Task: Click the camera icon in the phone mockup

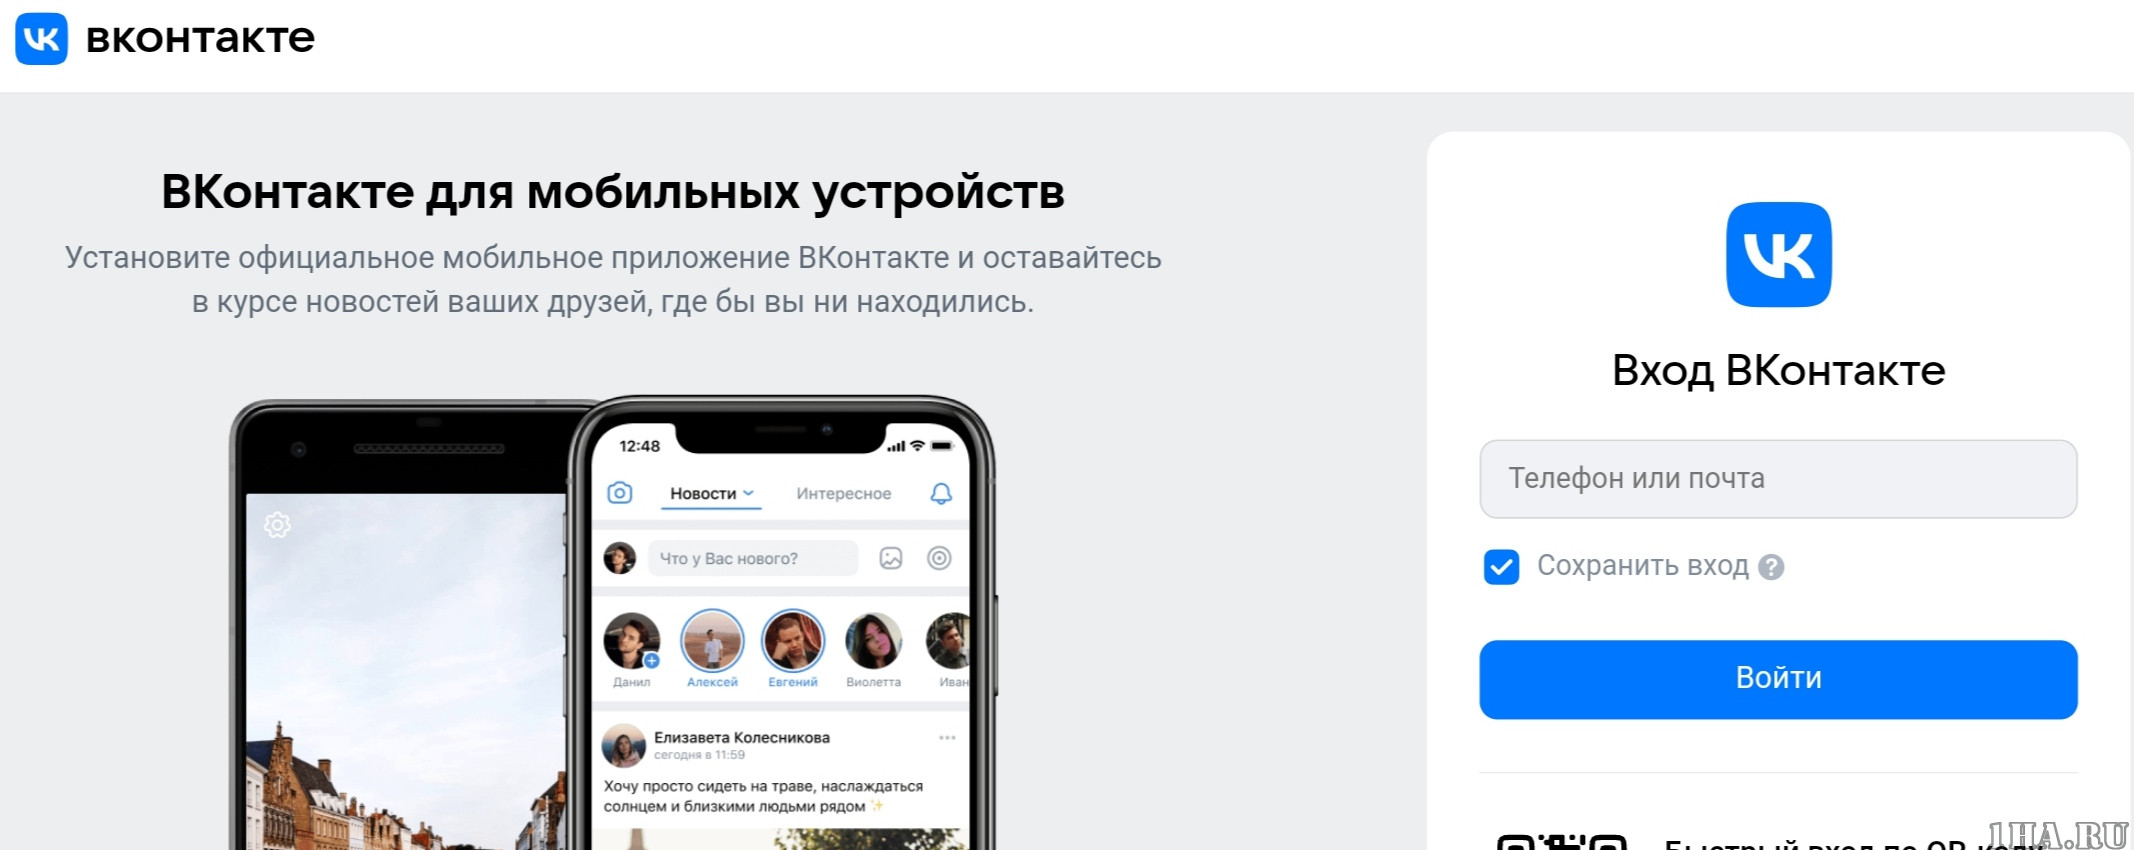Action: pos(620,493)
